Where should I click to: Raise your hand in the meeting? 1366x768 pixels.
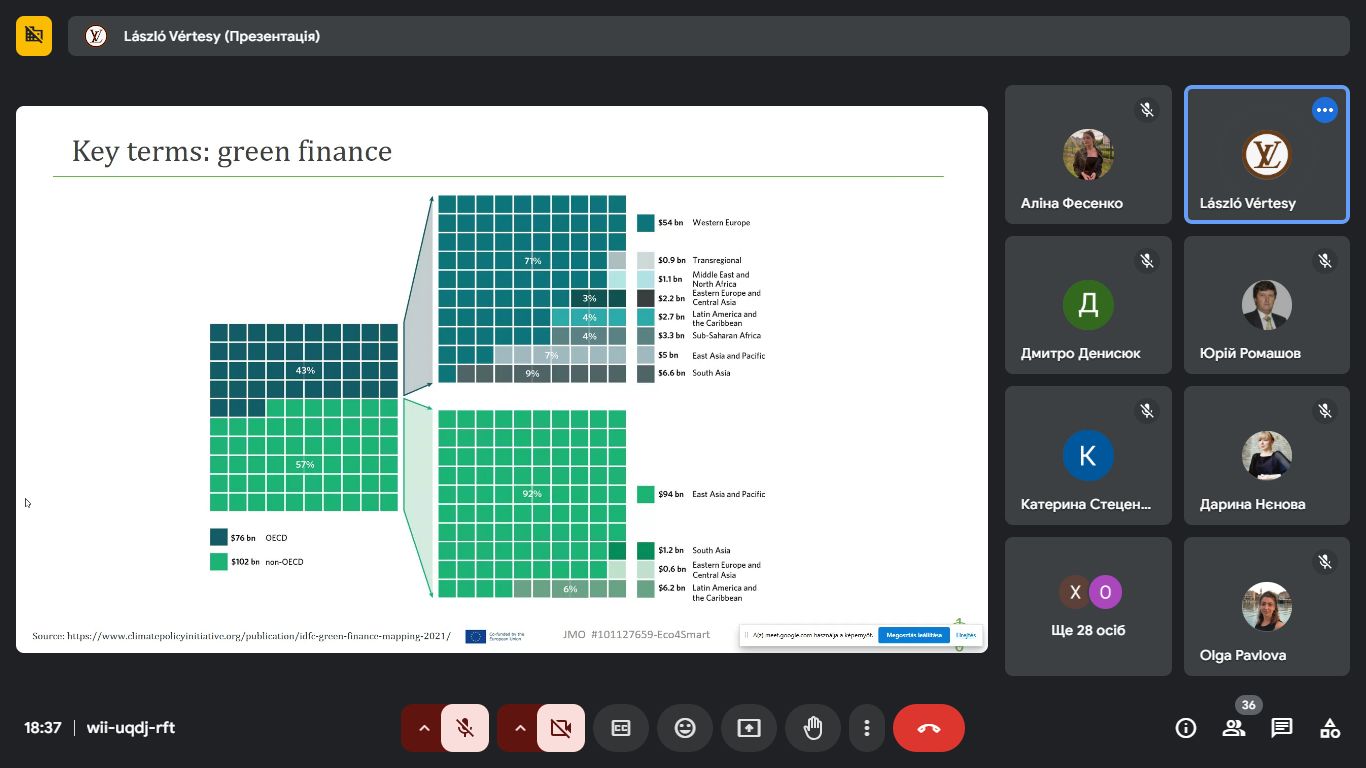pyautogui.click(x=813, y=728)
